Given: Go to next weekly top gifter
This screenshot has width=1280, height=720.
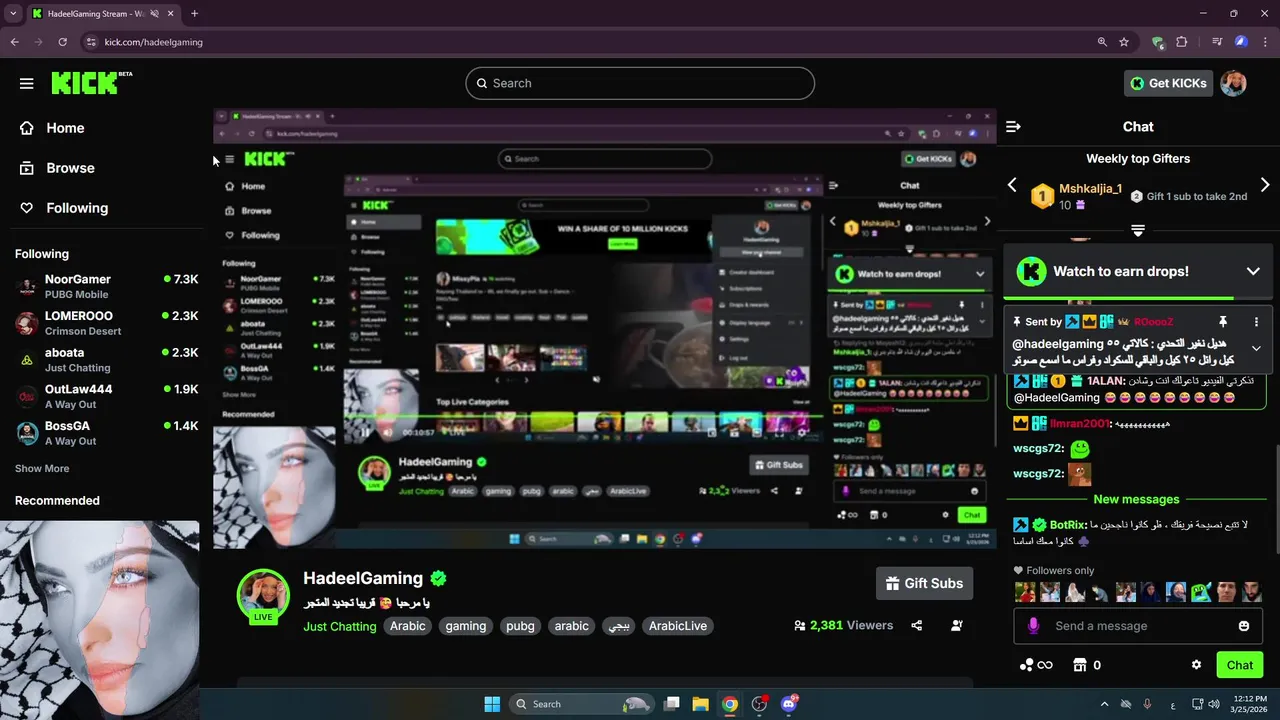Looking at the screenshot, I should [1265, 185].
